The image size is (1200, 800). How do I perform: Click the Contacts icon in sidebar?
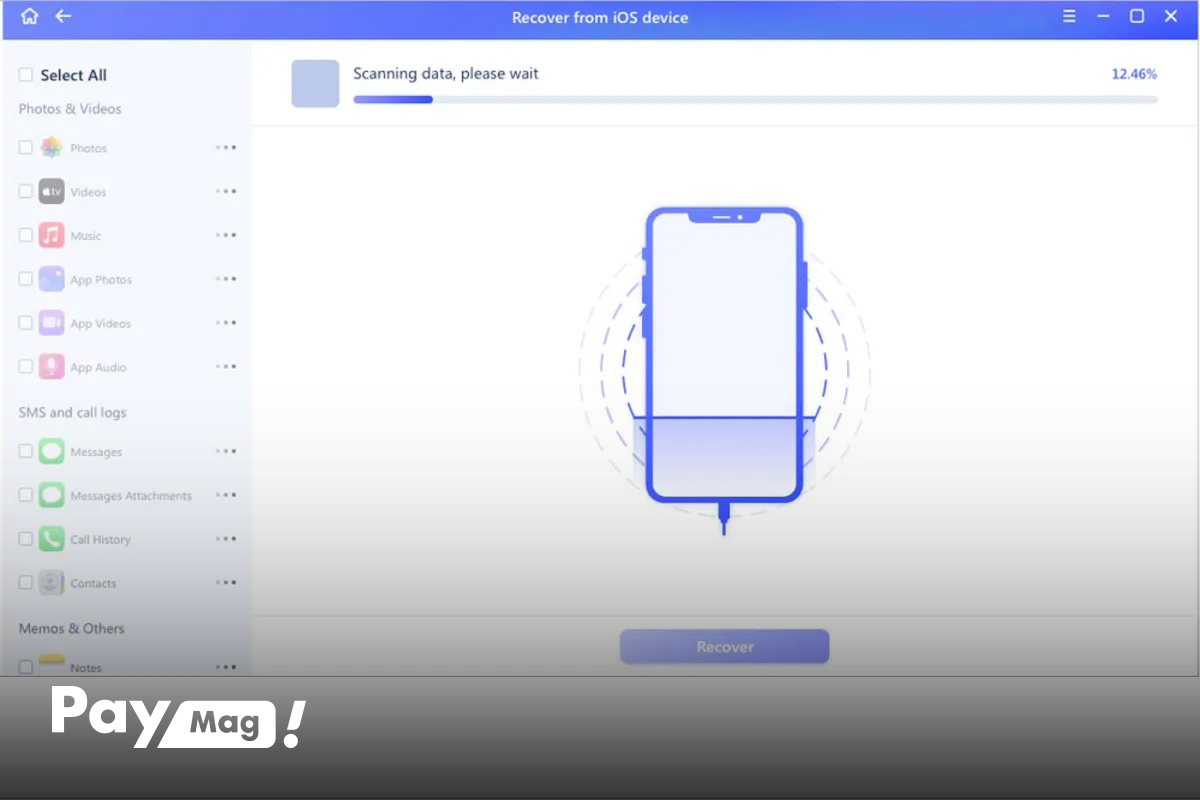point(51,583)
